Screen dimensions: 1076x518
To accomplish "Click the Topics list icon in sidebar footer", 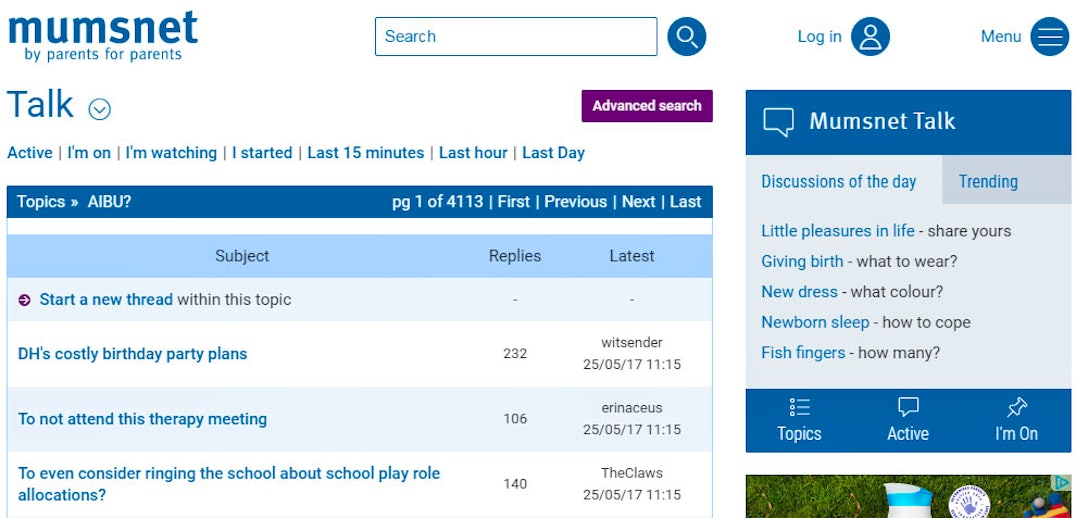I will tap(799, 408).
